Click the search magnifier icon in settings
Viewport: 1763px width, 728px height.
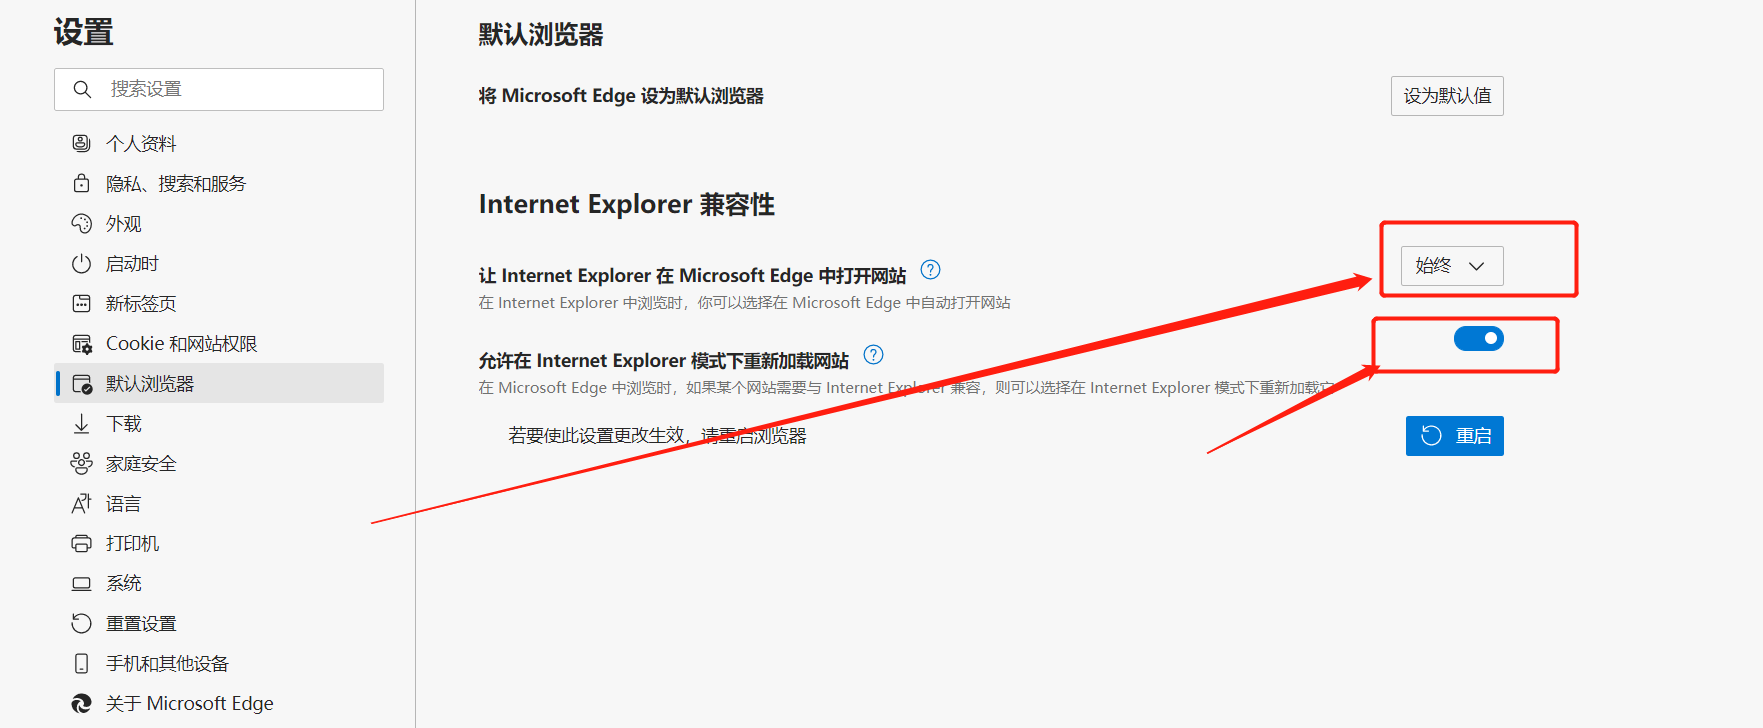pos(82,90)
